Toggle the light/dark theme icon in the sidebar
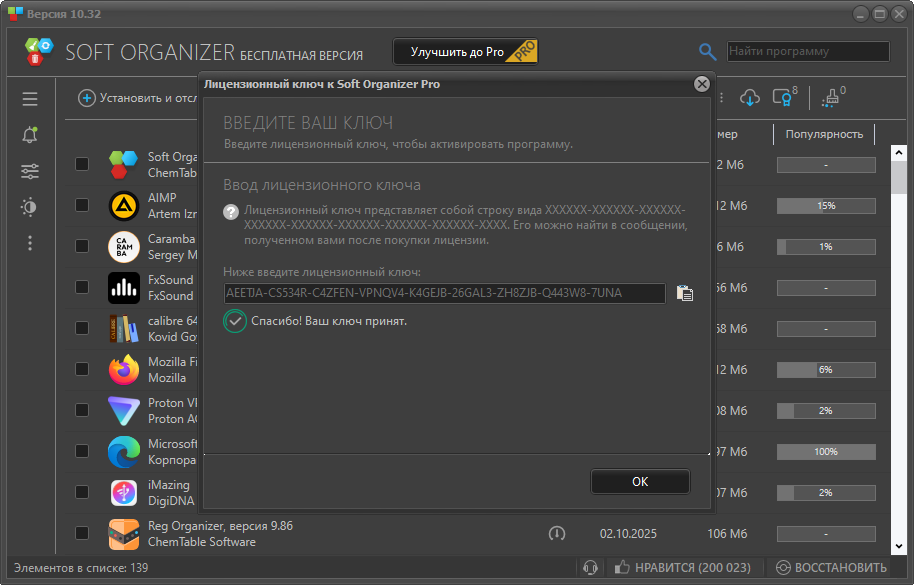 (x=30, y=207)
